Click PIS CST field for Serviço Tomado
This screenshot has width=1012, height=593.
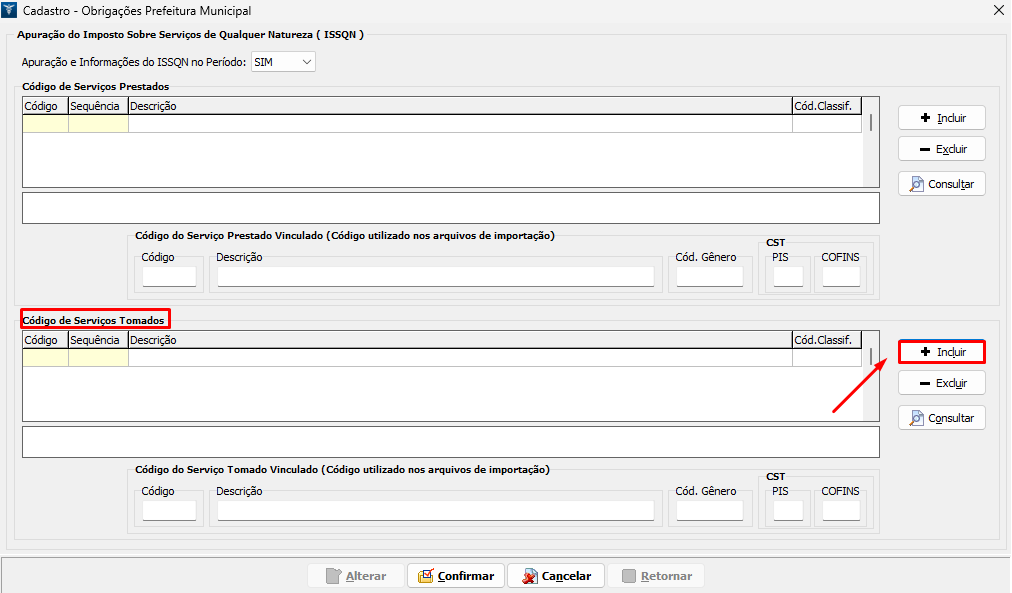(x=788, y=511)
